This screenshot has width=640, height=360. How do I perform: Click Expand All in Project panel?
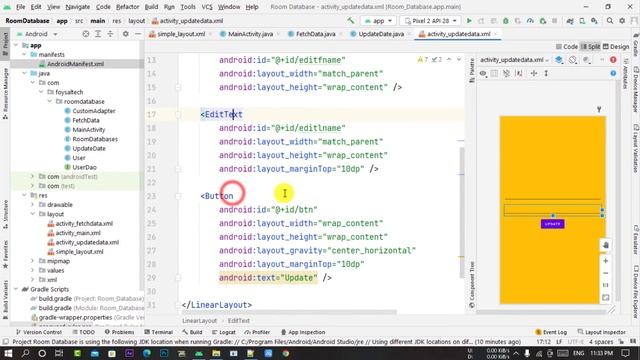(x=98, y=34)
